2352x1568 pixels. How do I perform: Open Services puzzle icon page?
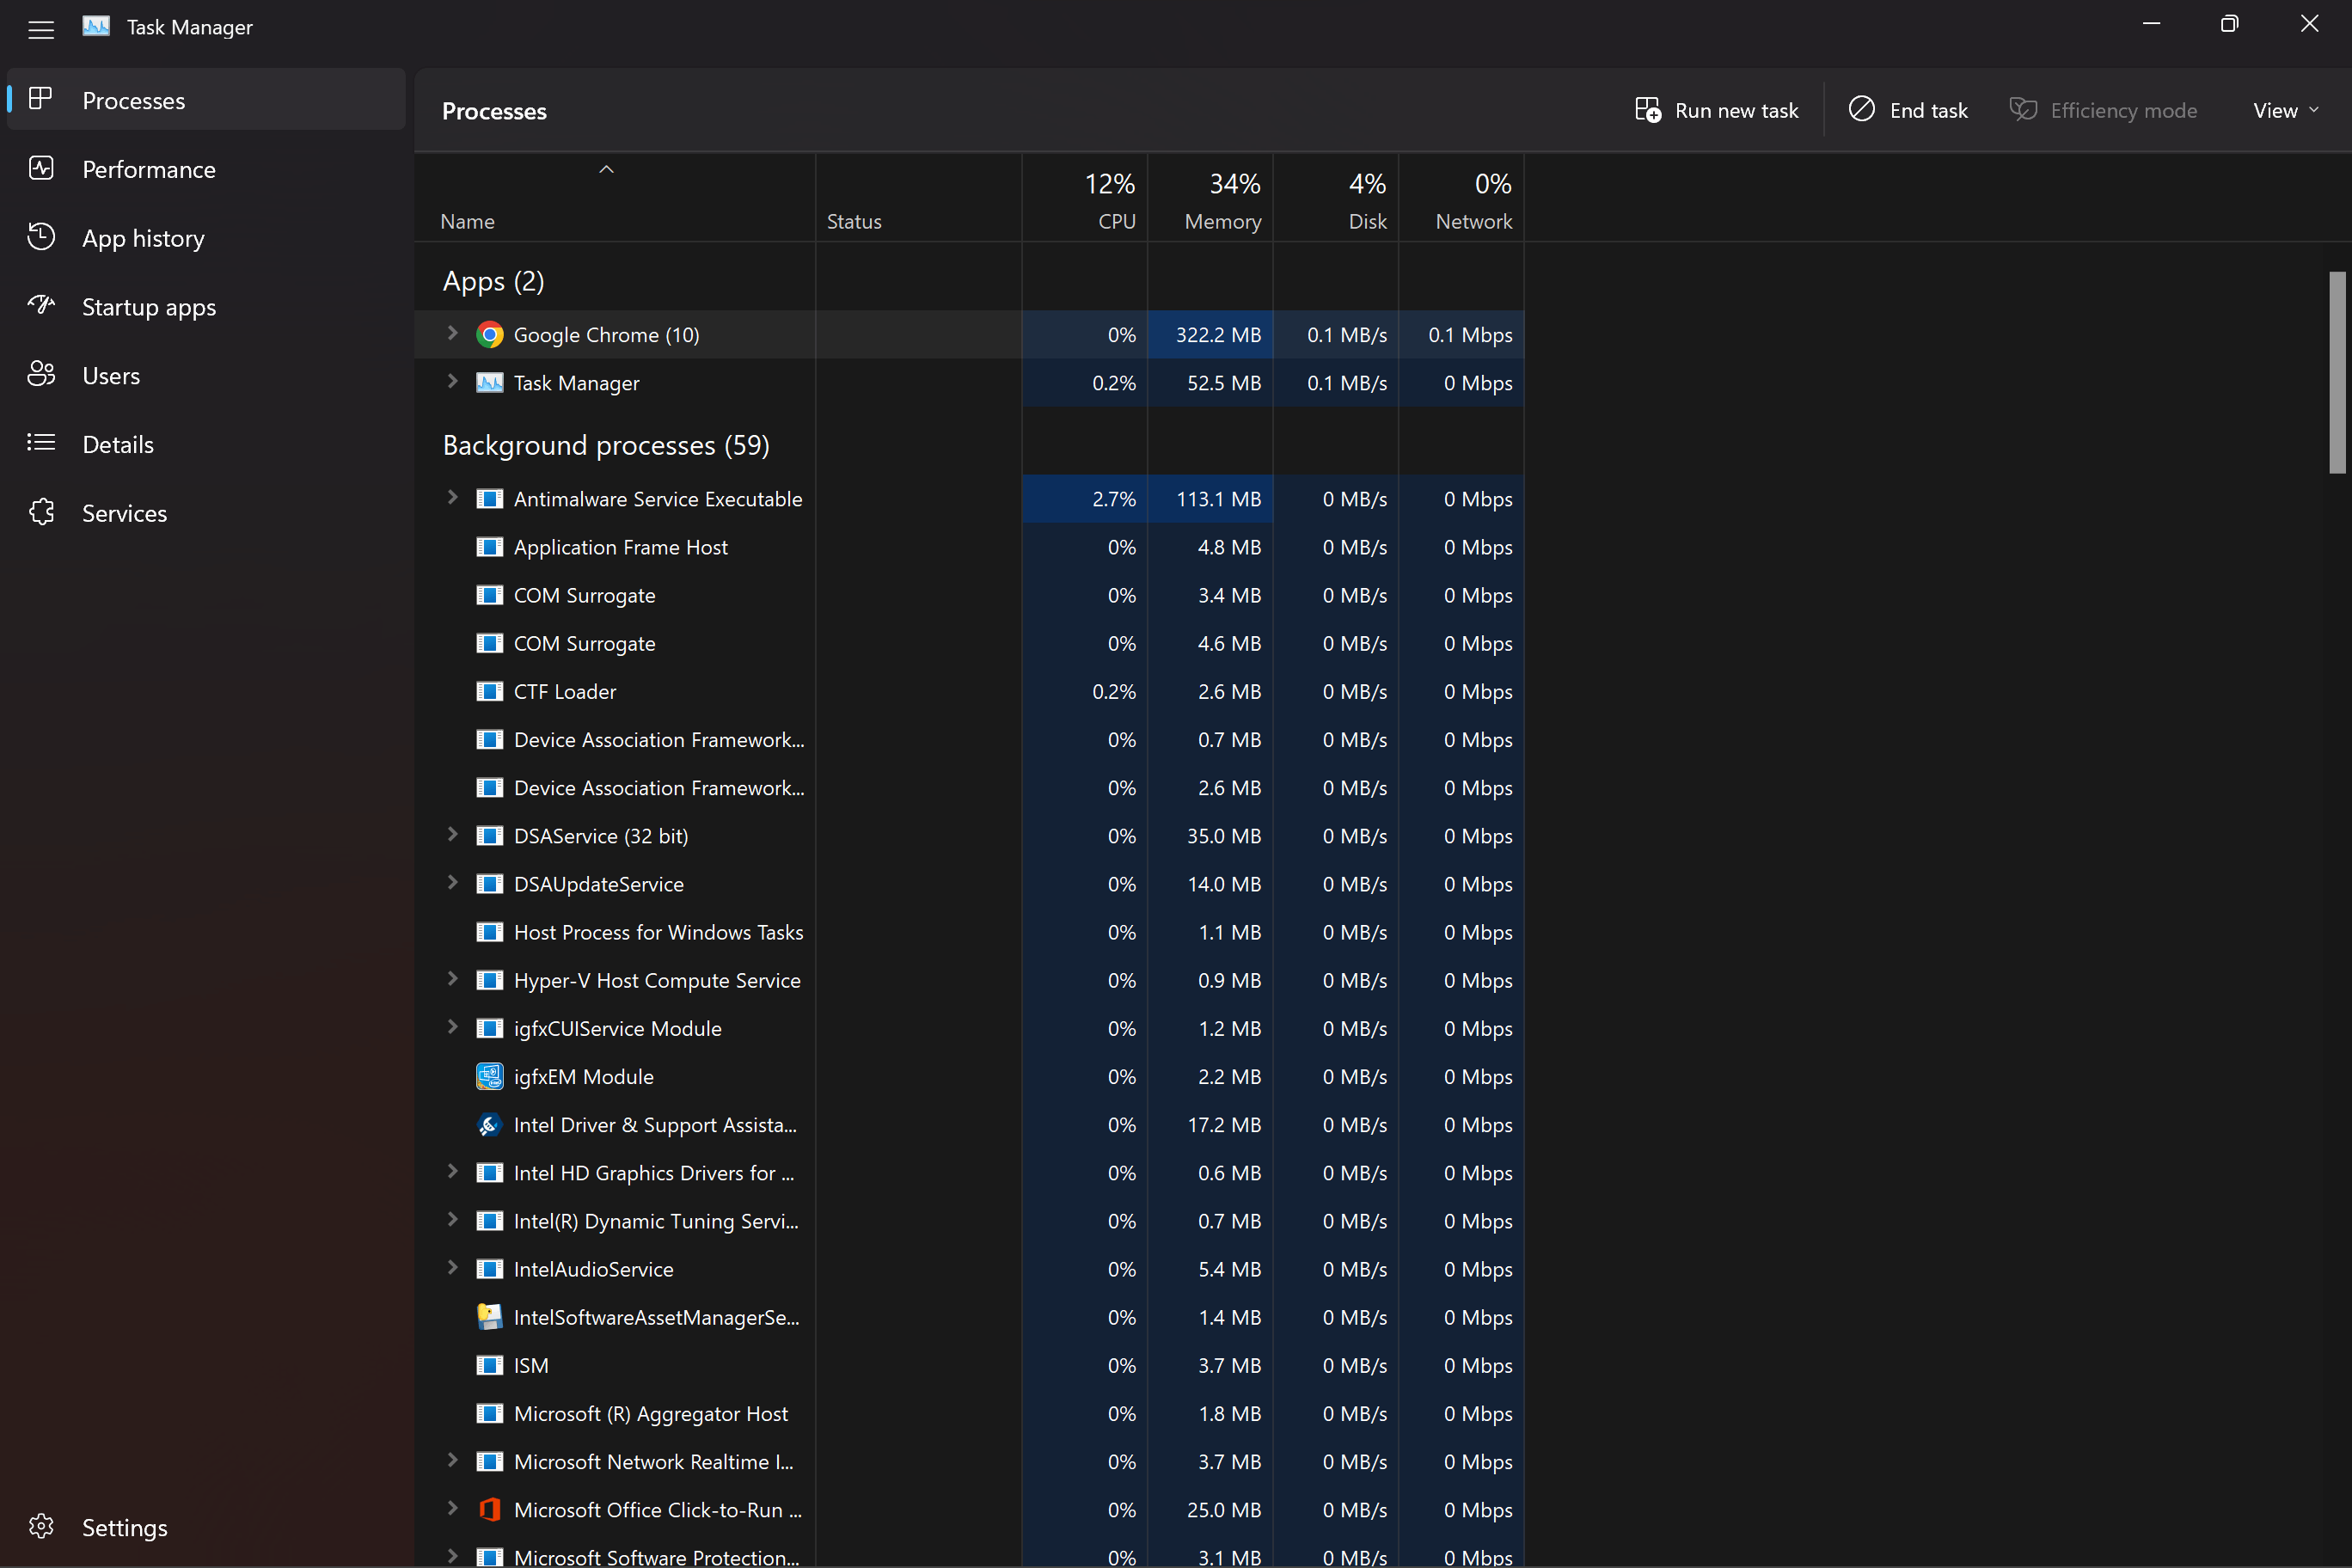click(41, 513)
